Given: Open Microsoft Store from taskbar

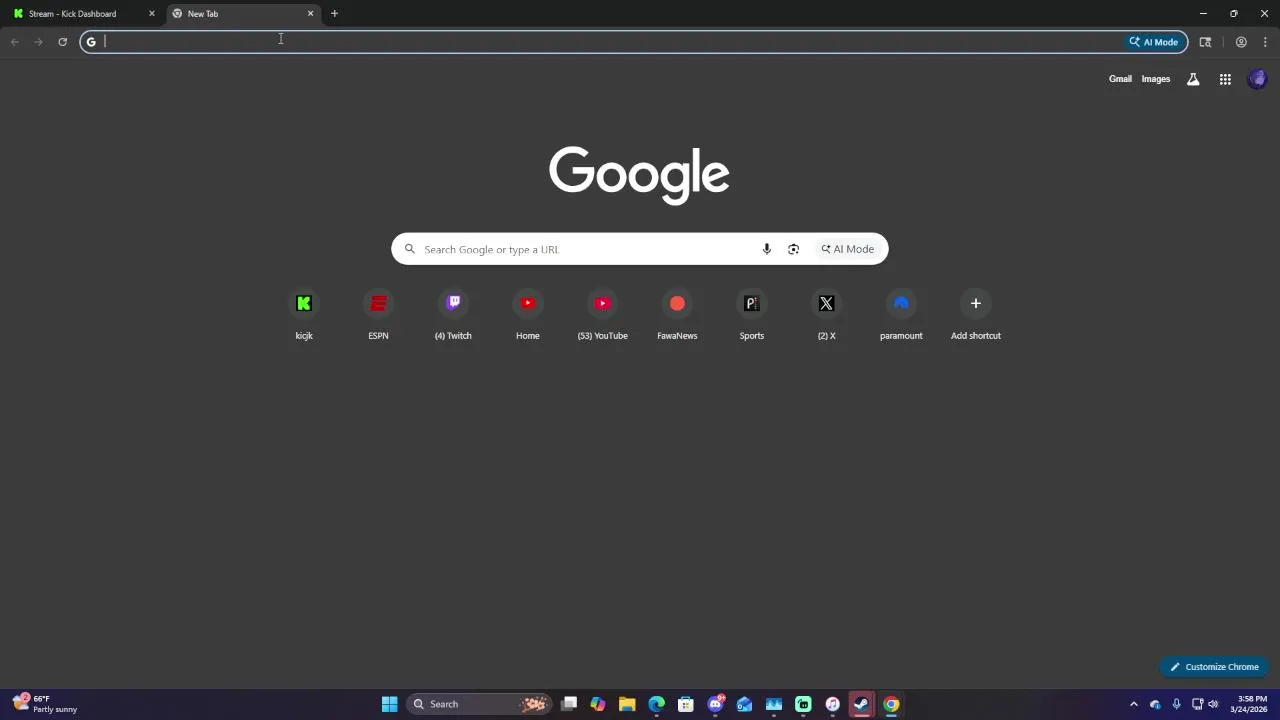Looking at the screenshot, I should 686,704.
